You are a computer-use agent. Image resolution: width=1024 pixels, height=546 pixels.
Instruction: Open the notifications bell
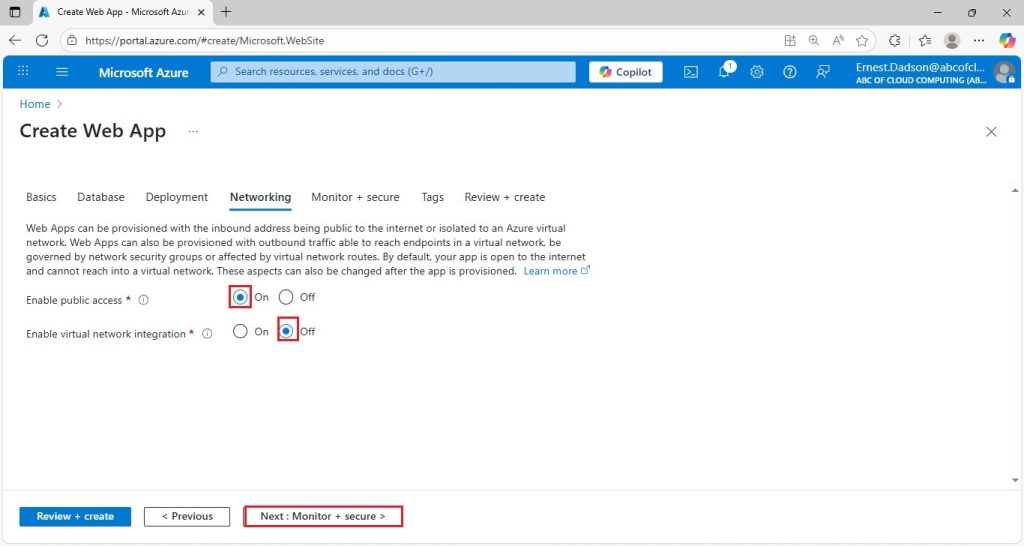(725, 71)
